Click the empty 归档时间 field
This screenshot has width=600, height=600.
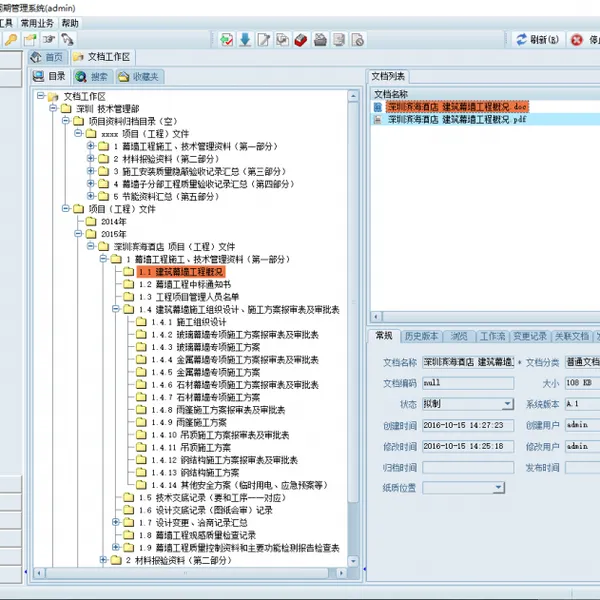[x=468, y=467]
